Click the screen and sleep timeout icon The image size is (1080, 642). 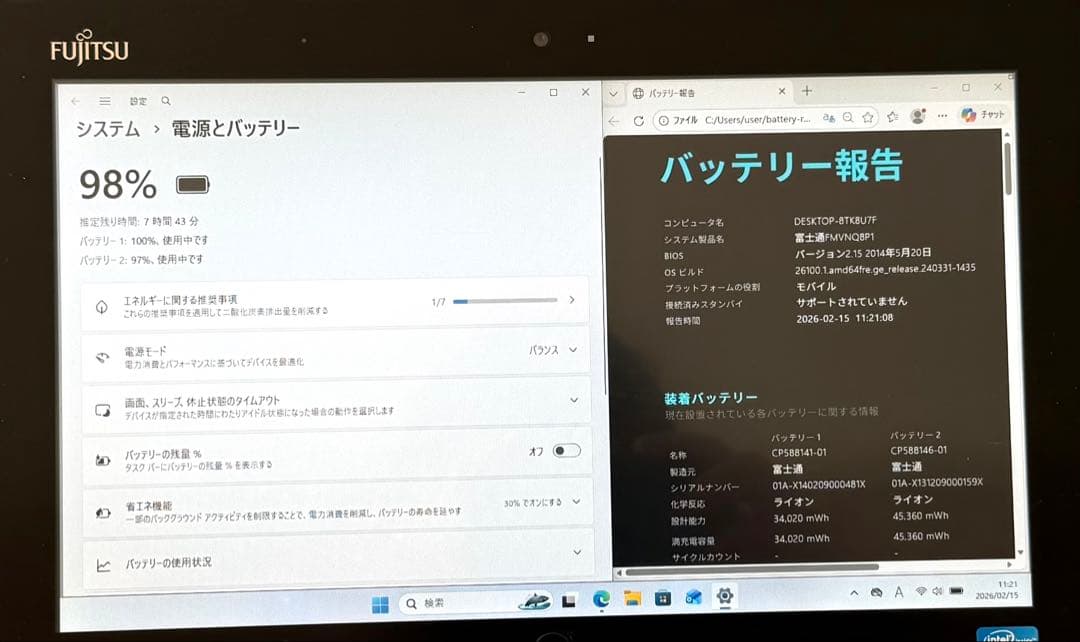[x=103, y=411]
